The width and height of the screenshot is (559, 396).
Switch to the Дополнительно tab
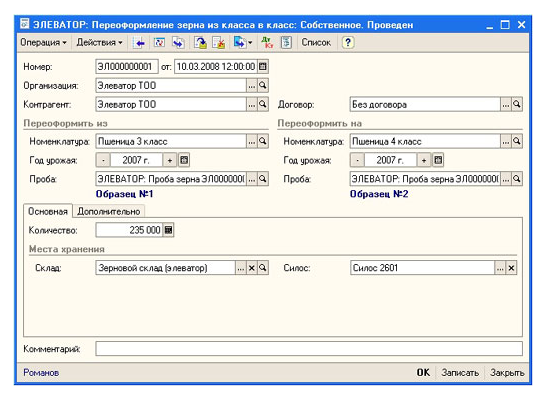coord(109,211)
